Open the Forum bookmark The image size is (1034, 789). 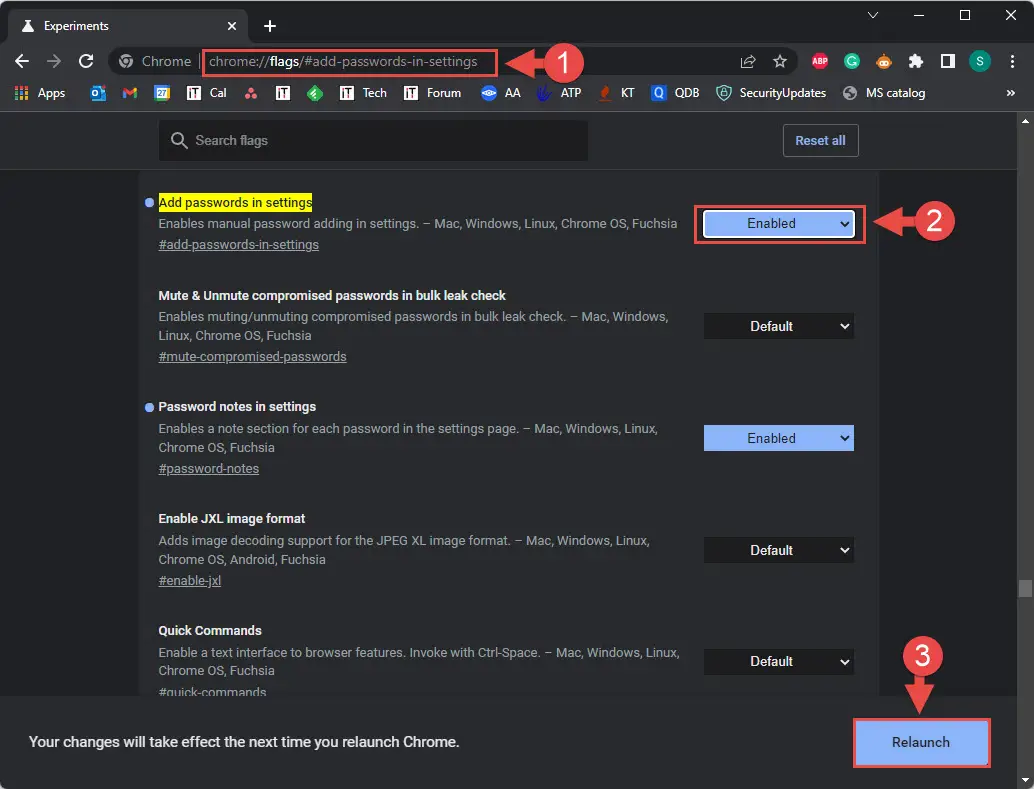tap(432, 93)
